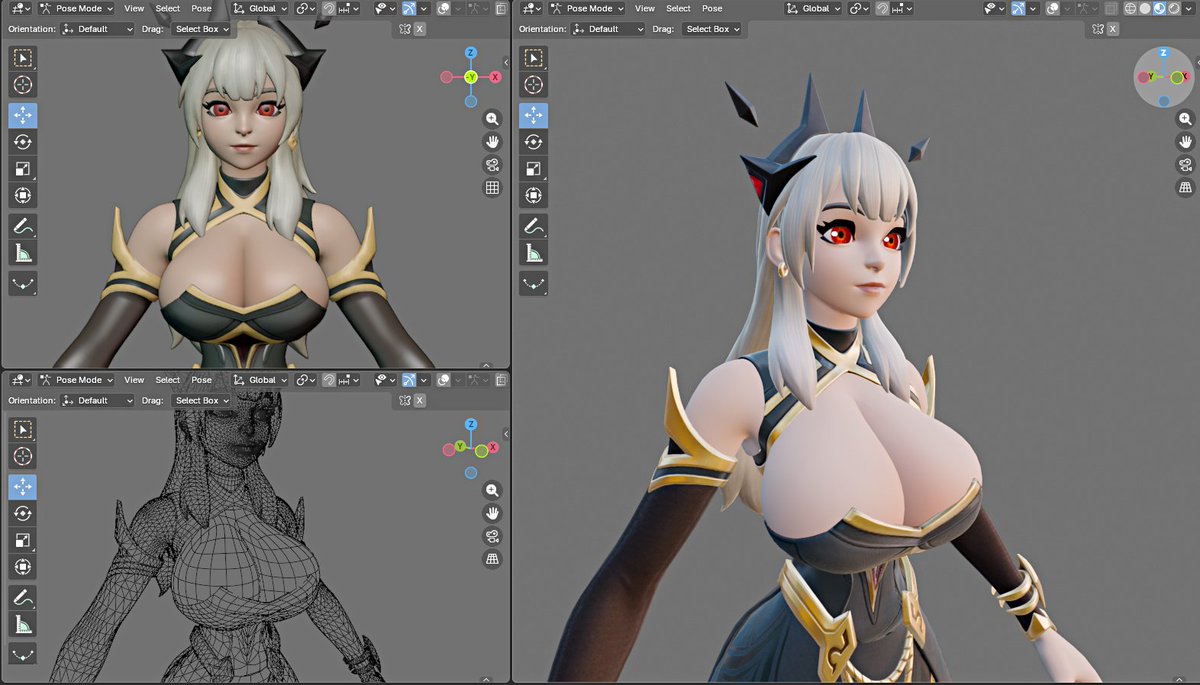Toggle overlays in the bottom-left viewport header
The image size is (1200, 685).
tap(443, 380)
